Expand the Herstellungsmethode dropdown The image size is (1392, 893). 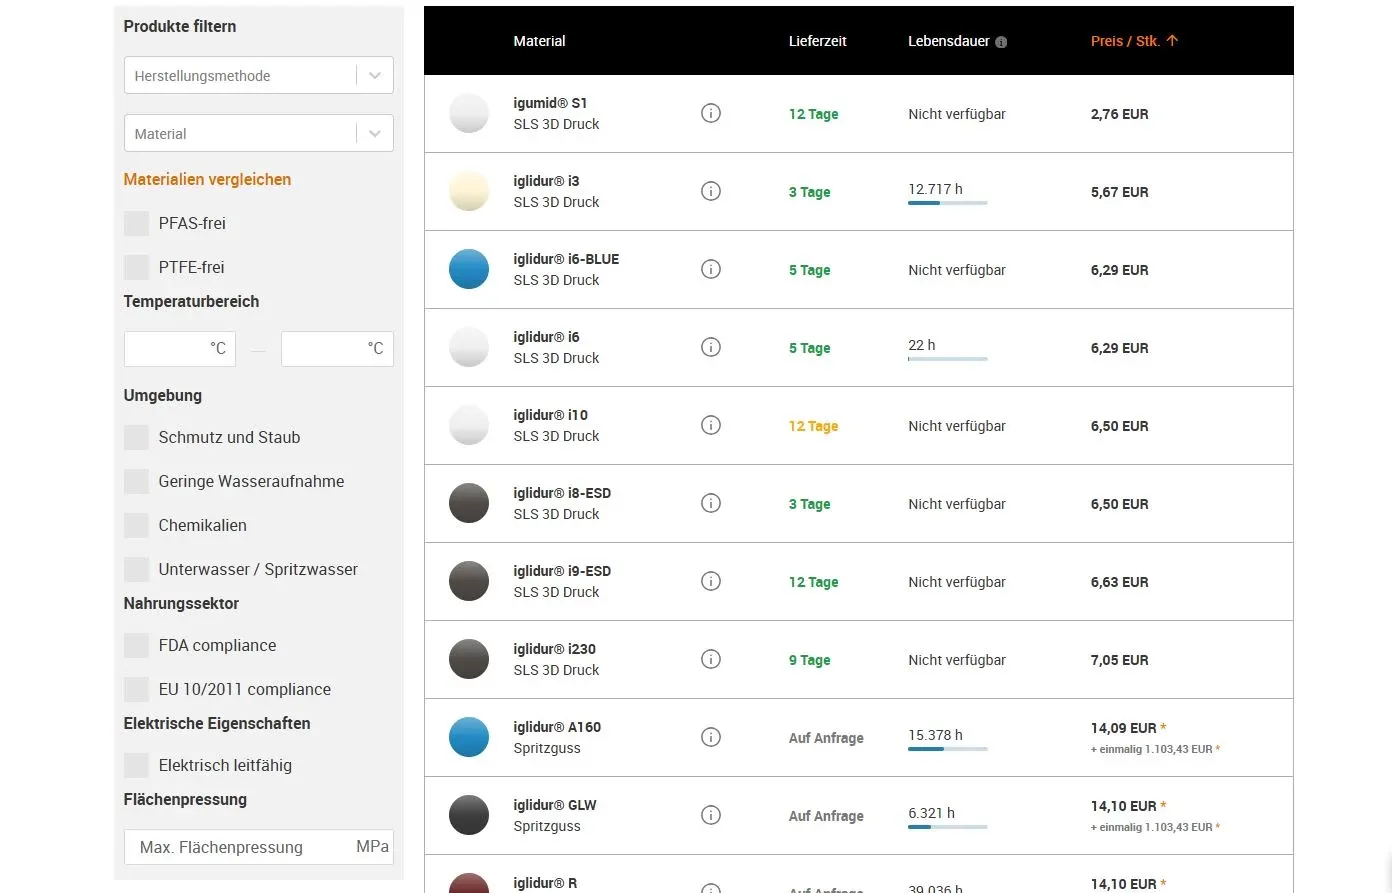pos(258,76)
